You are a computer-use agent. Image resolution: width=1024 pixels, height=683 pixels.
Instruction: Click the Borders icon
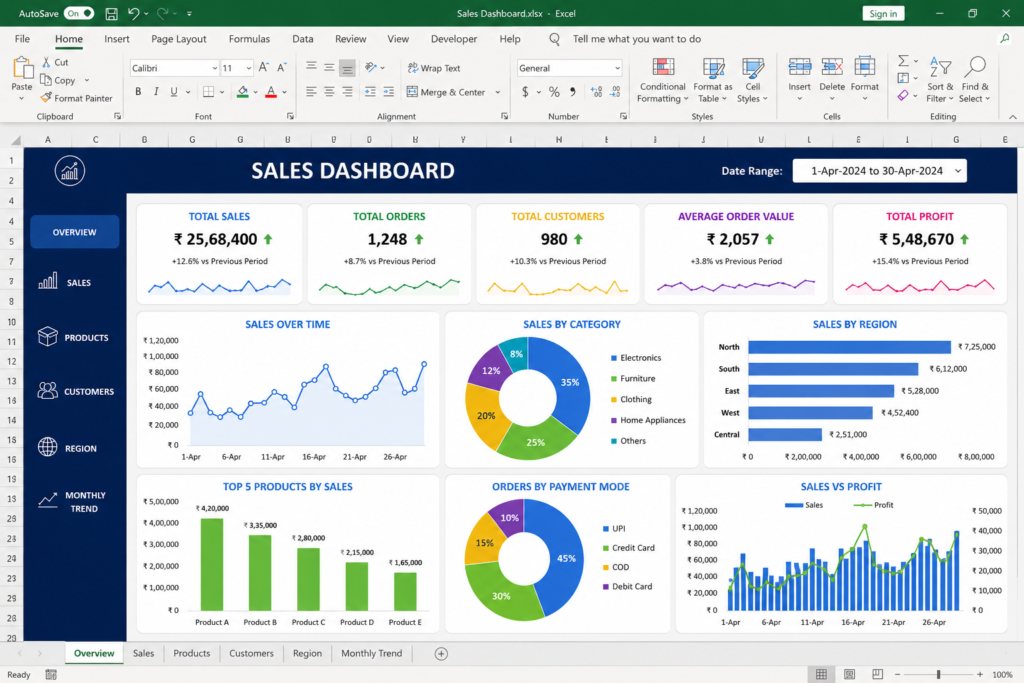[208, 92]
